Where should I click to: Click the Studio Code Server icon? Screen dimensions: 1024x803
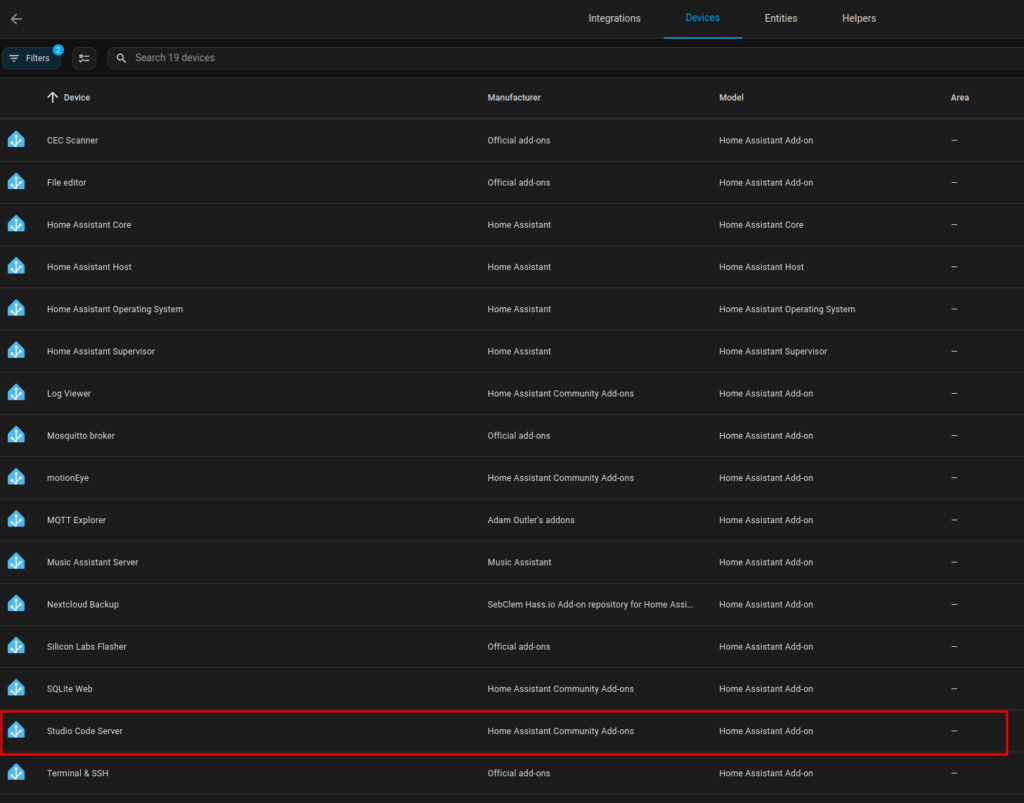tap(16, 731)
